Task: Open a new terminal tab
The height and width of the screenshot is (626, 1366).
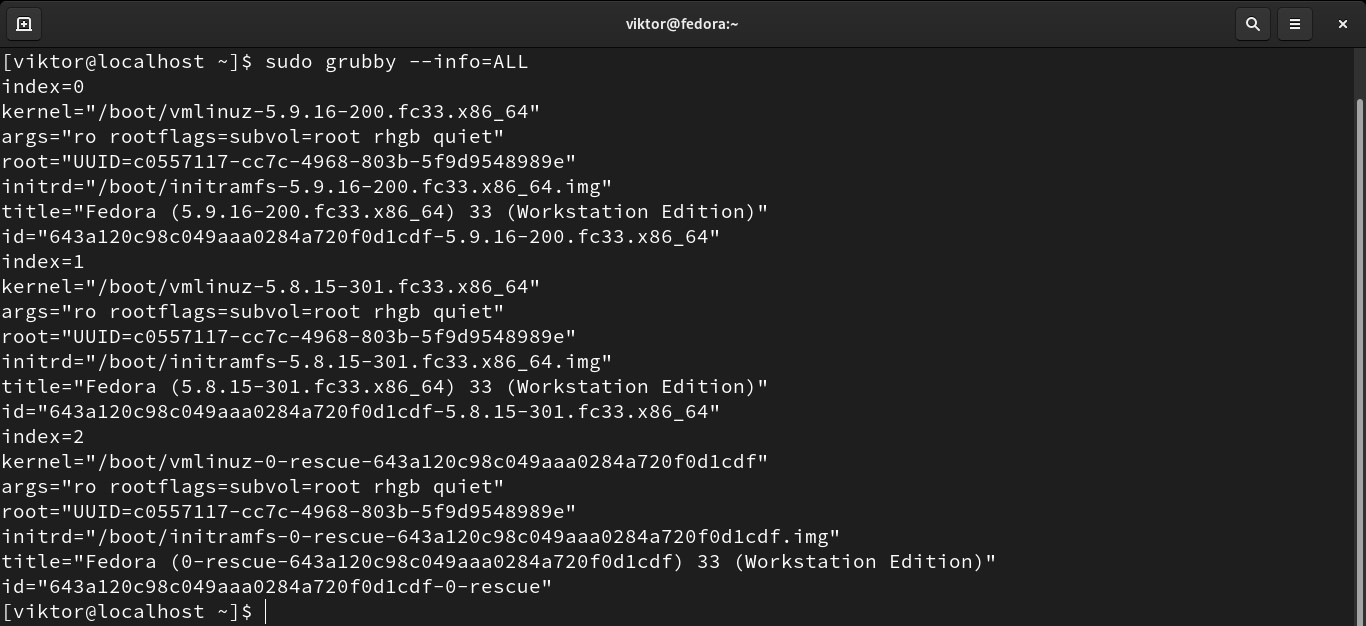Action: coord(24,24)
